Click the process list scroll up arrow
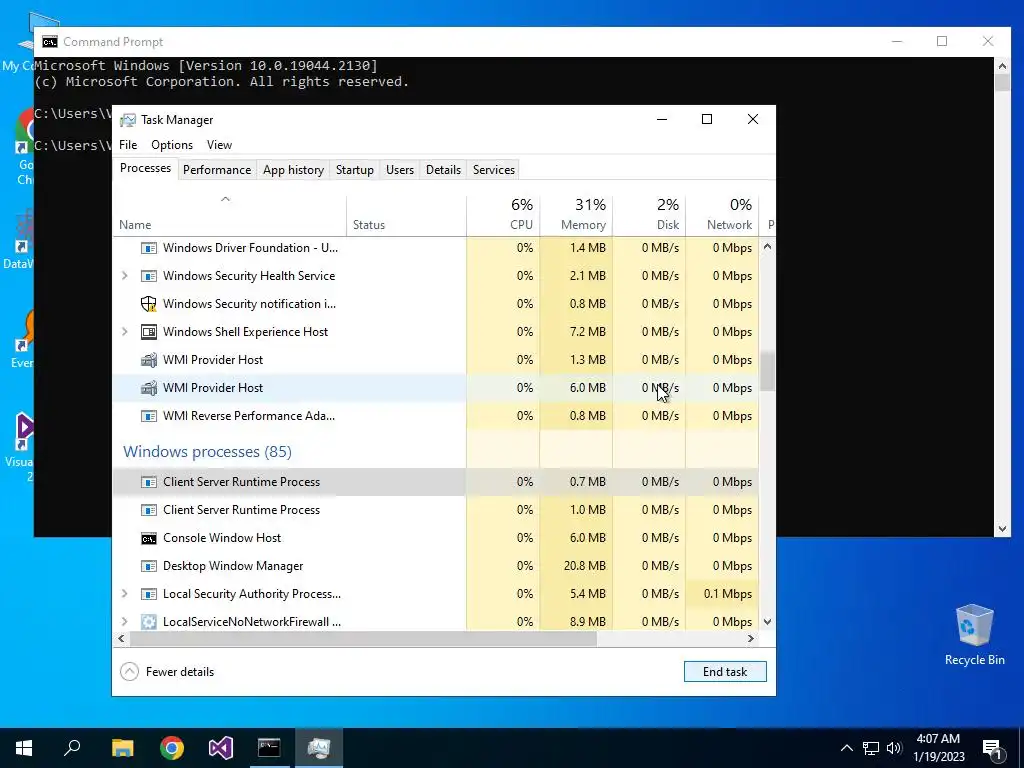 pos(767,247)
